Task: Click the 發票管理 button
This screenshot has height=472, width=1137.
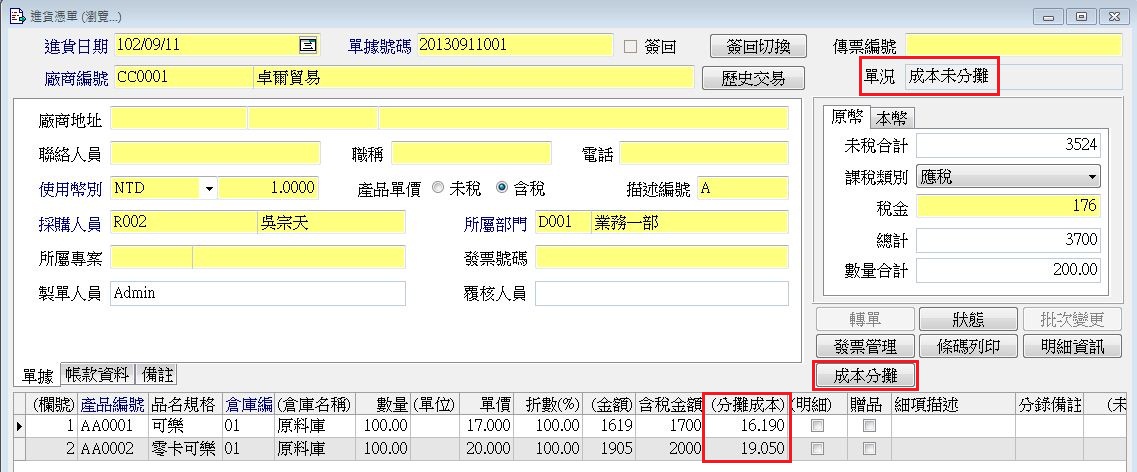Action: coord(864,347)
